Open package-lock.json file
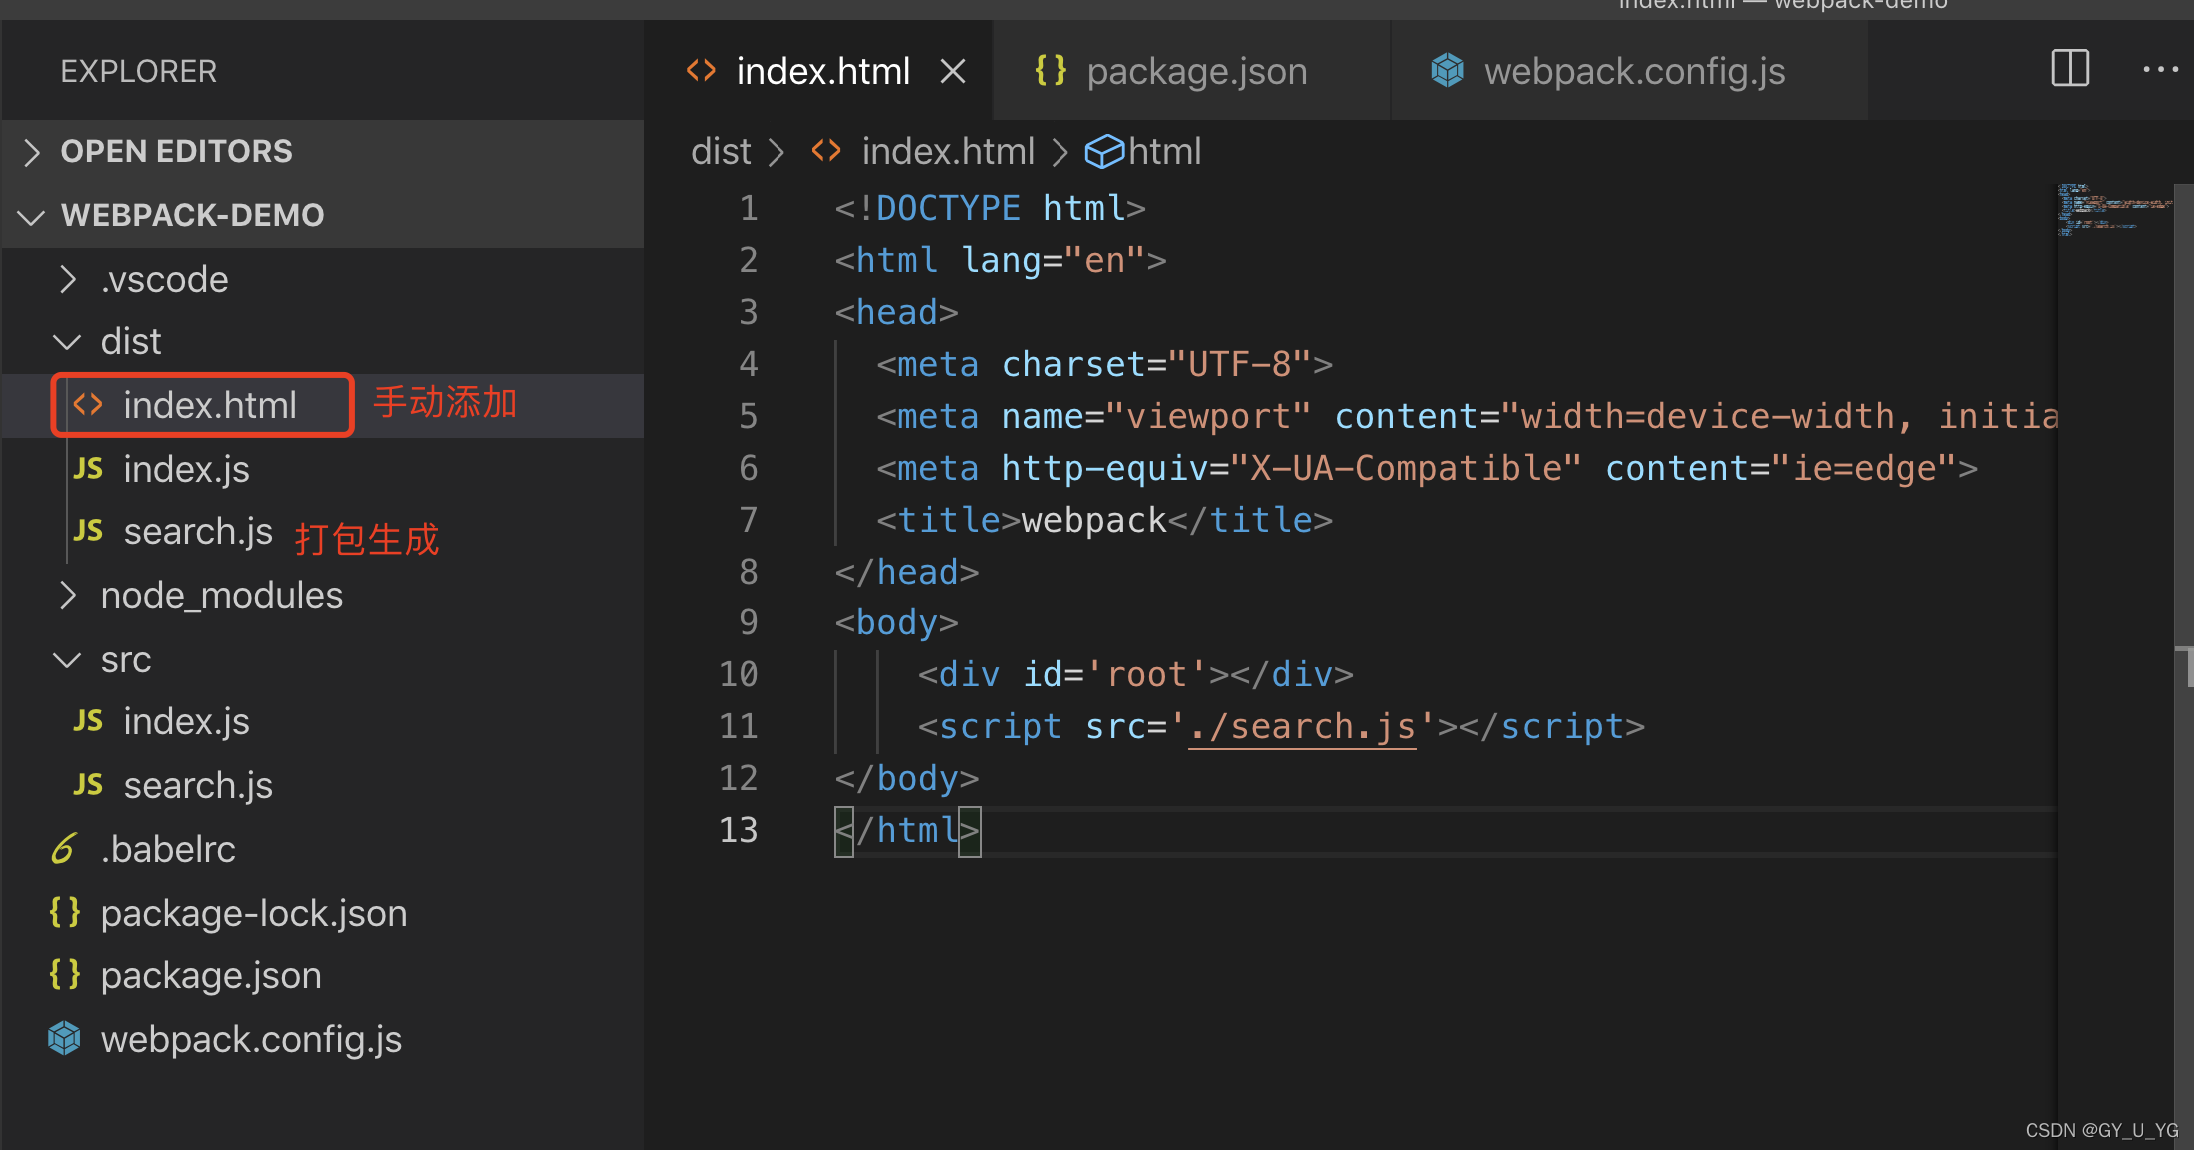This screenshot has height=1150, width=2194. point(322,912)
